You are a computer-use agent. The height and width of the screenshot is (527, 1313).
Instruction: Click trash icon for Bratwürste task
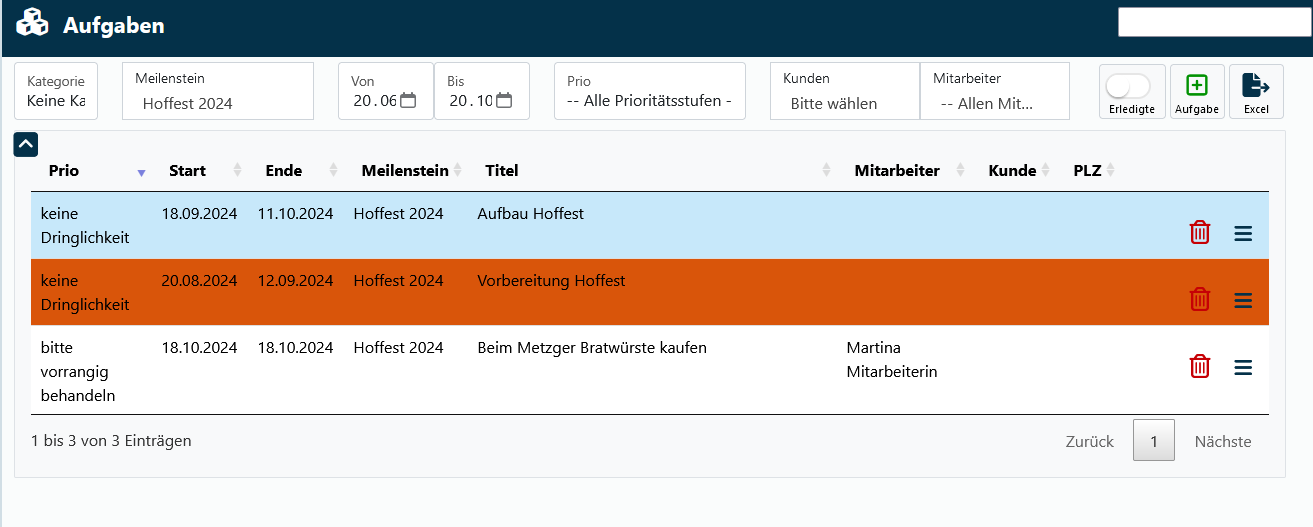1199,367
